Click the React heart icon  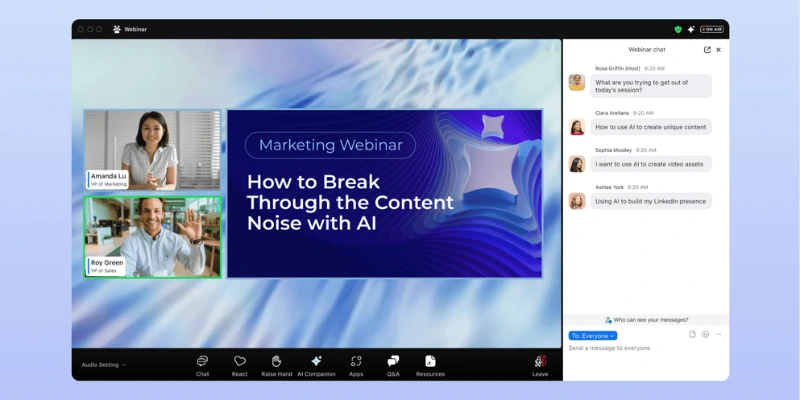pyautogui.click(x=240, y=364)
